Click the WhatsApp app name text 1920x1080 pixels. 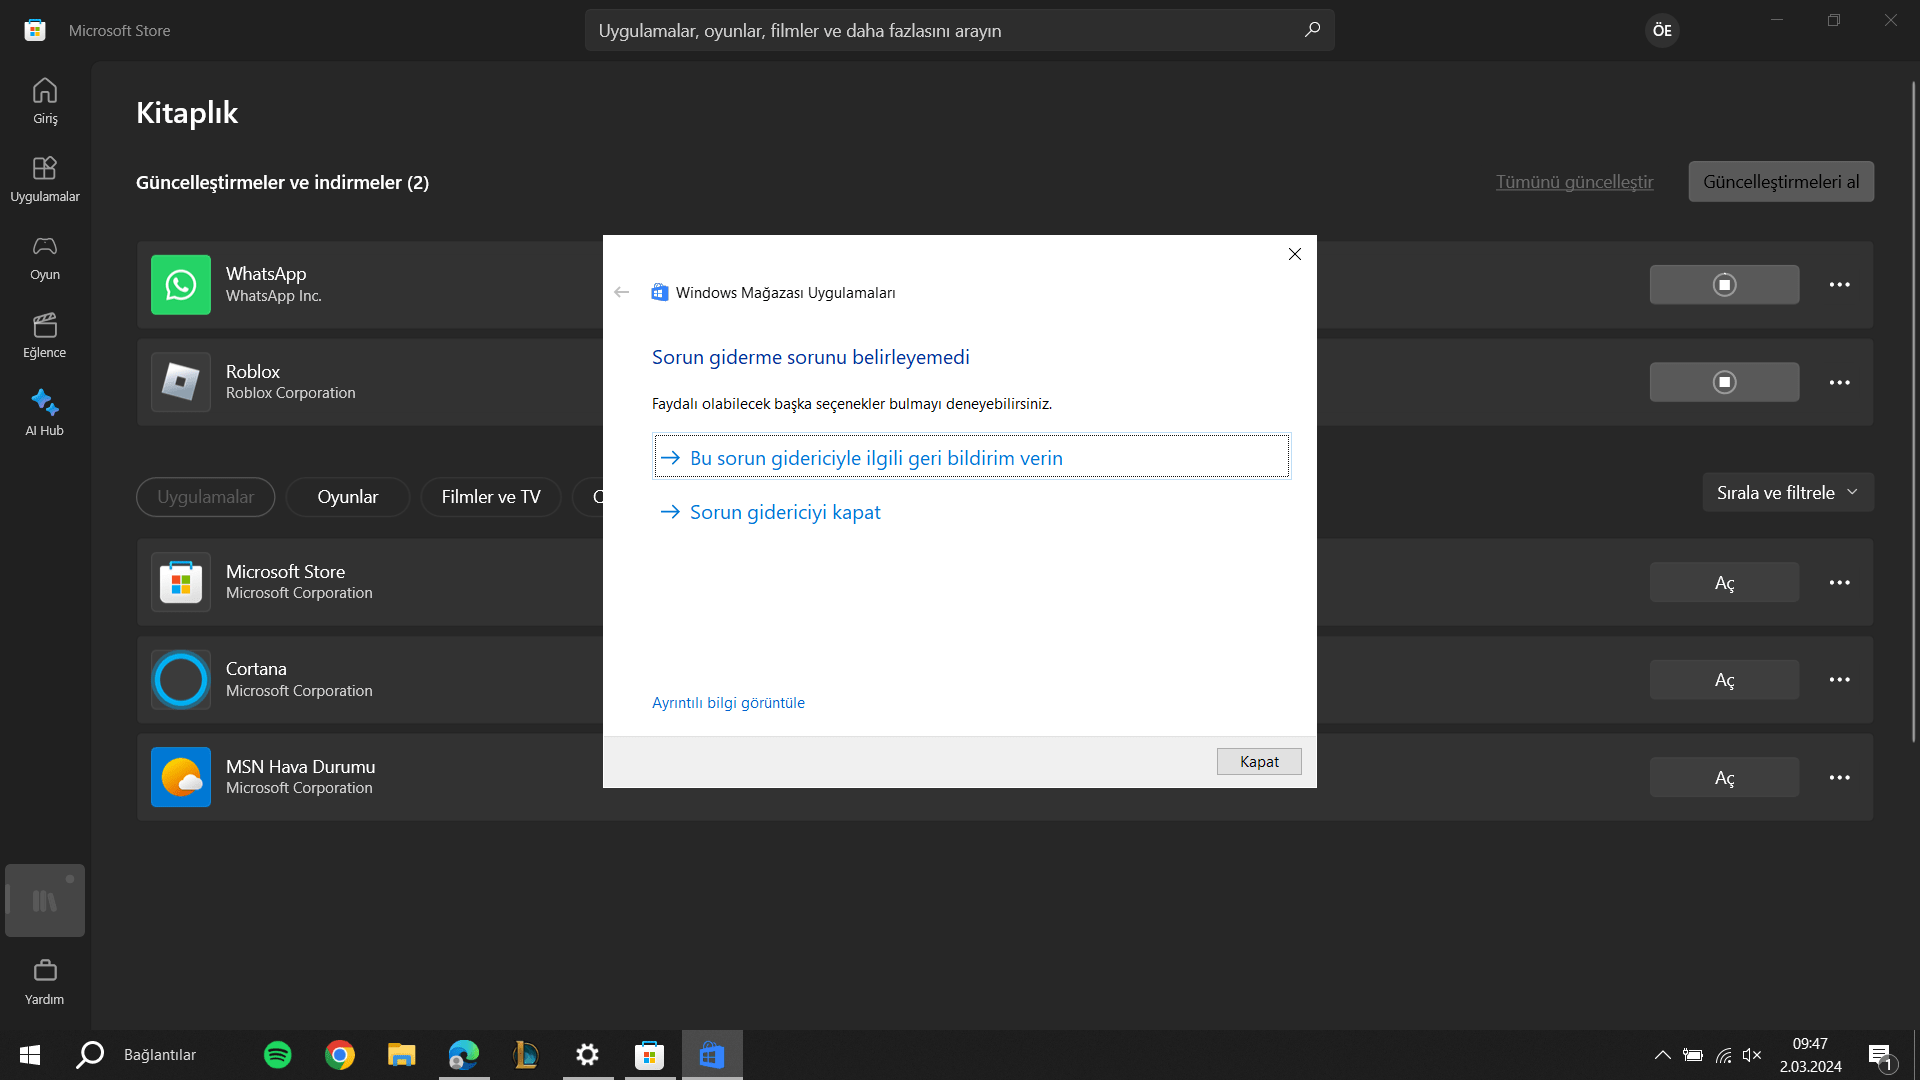(266, 274)
